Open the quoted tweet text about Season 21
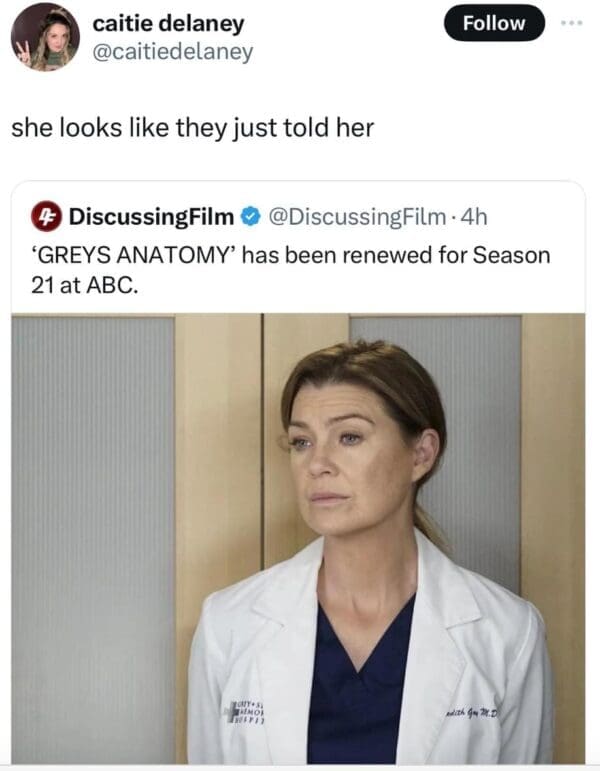This screenshot has height=771, width=600. (x=290, y=270)
